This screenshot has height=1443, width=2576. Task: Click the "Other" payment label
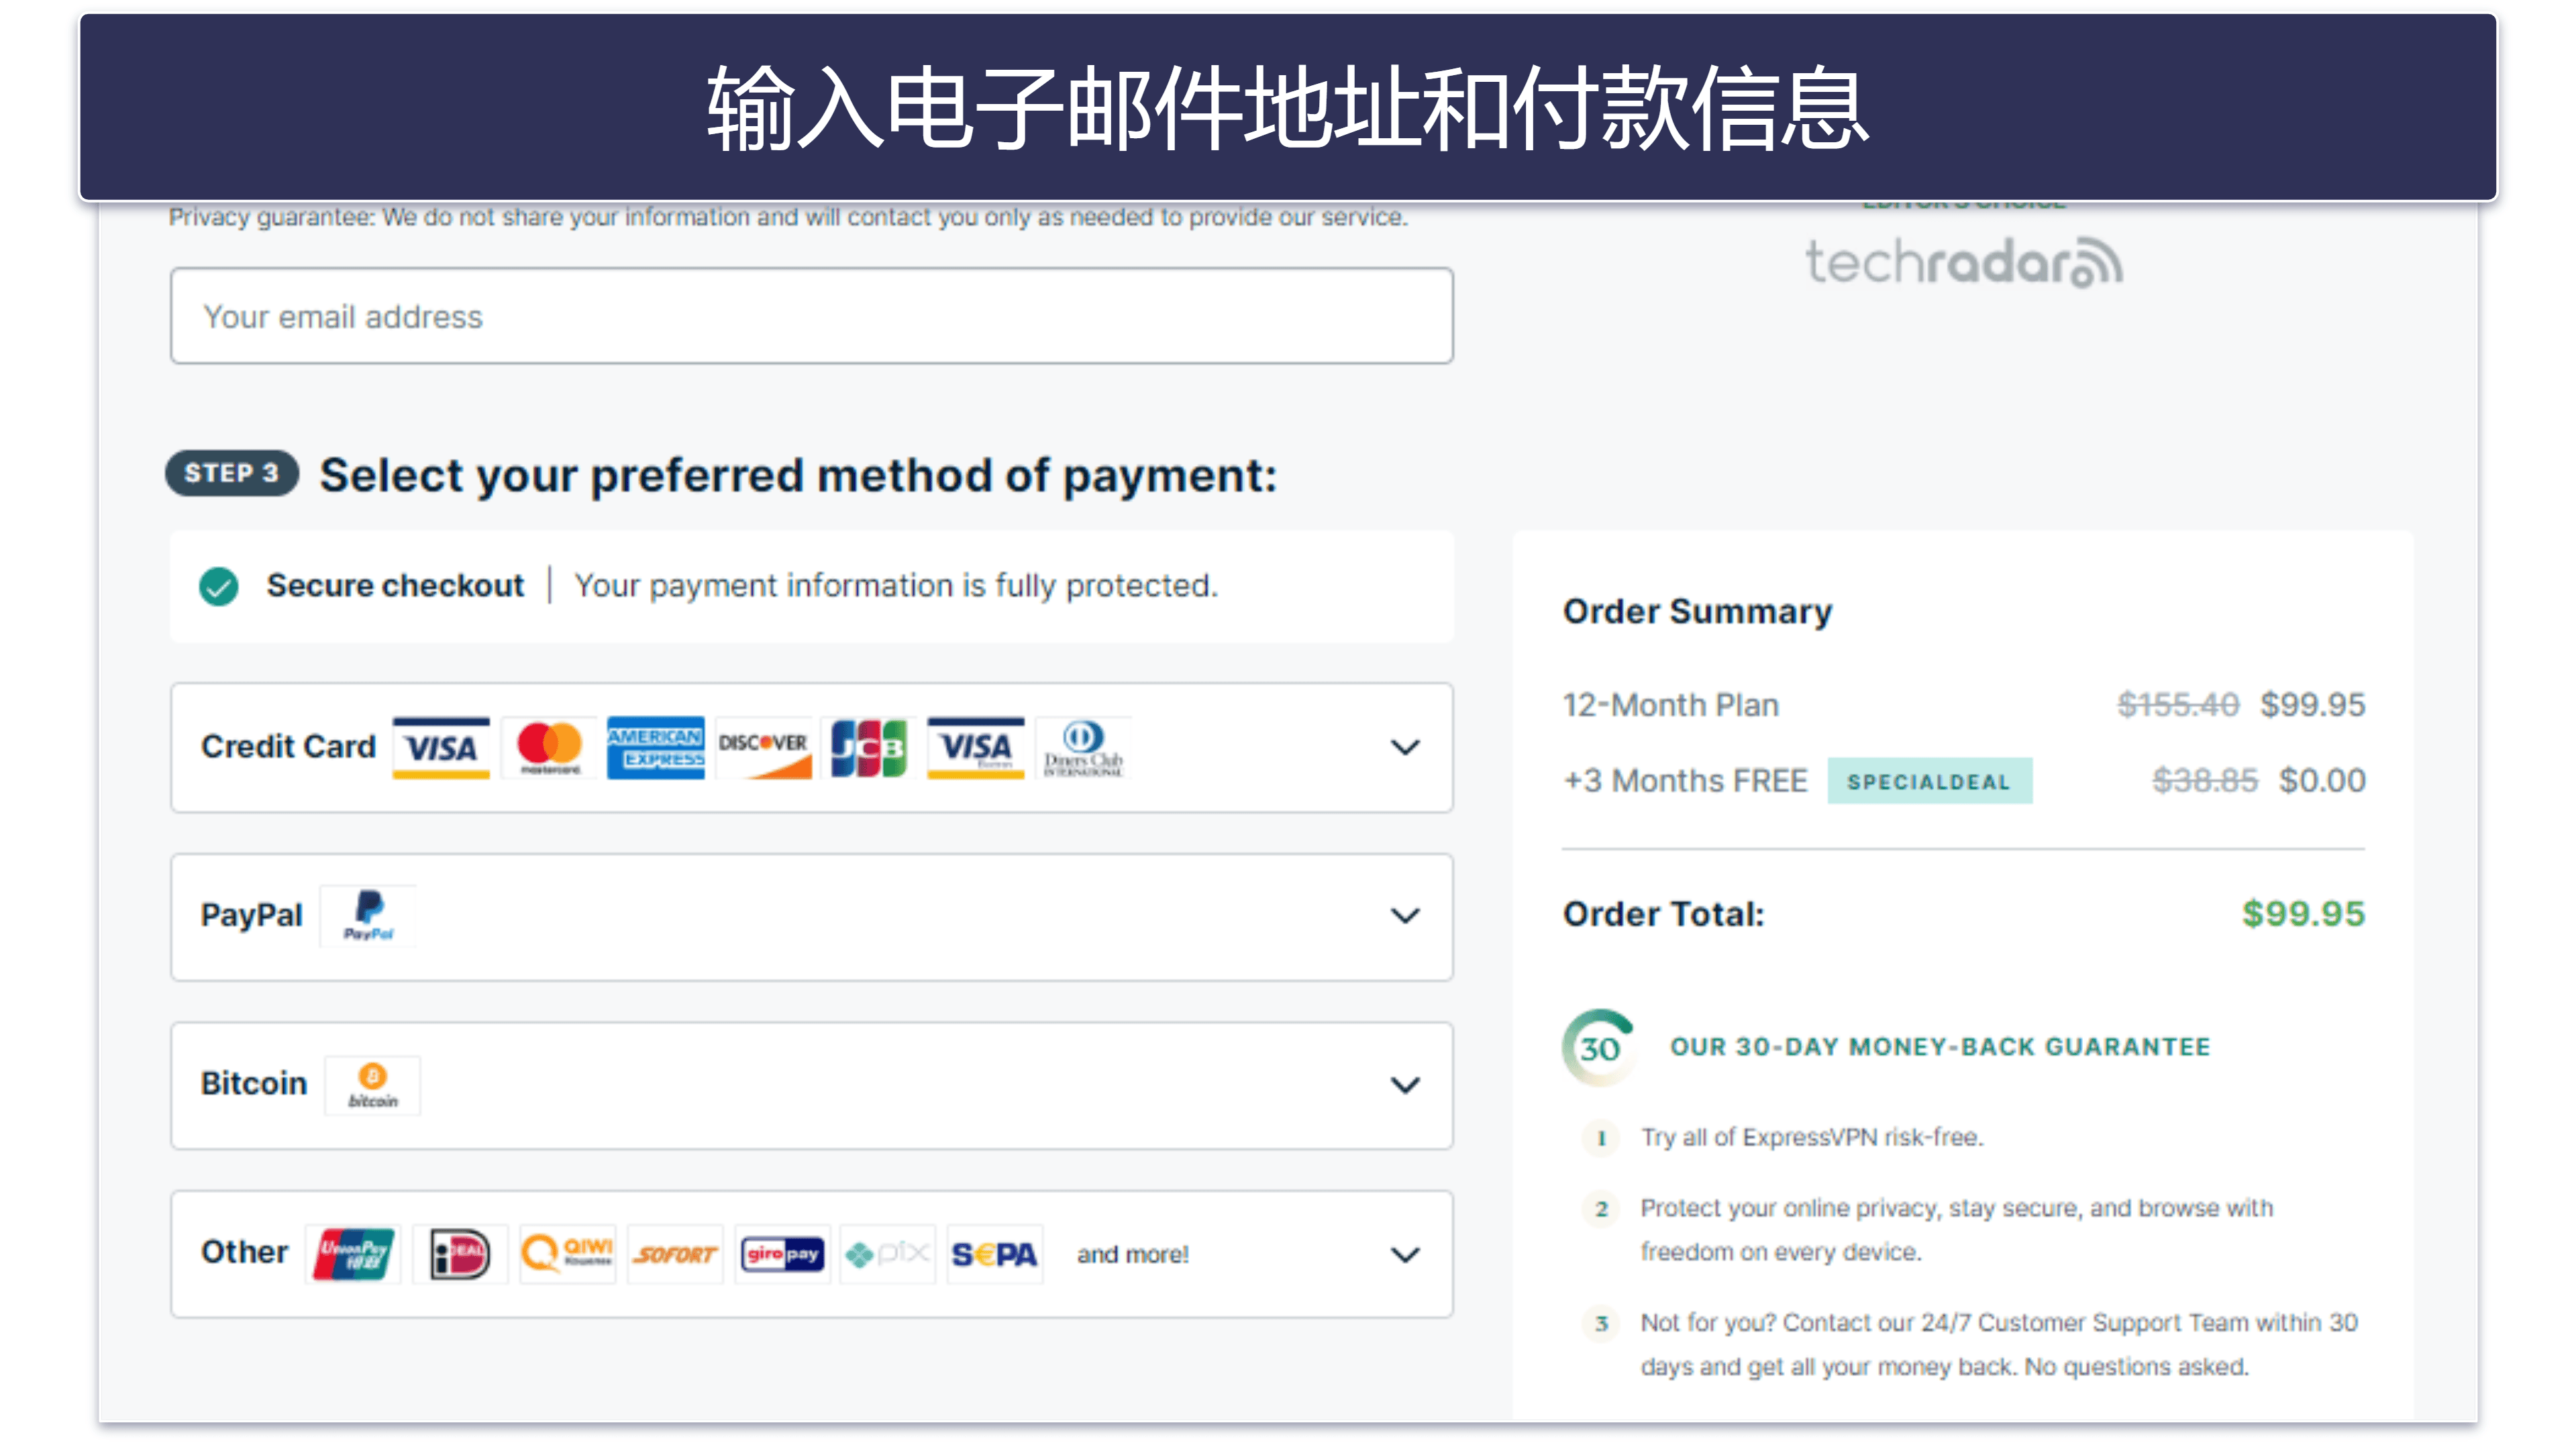pyautogui.click(x=244, y=1252)
